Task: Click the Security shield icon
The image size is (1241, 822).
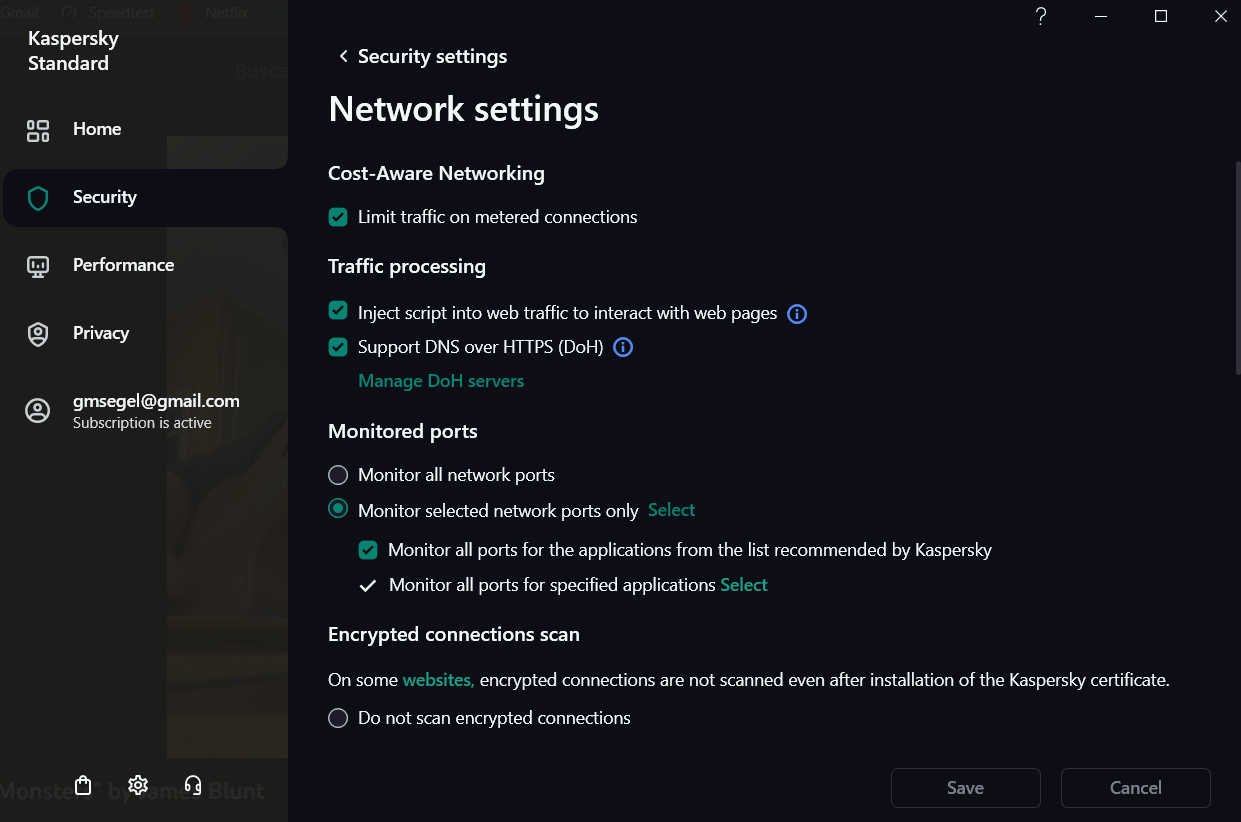Action: pyautogui.click(x=38, y=198)
